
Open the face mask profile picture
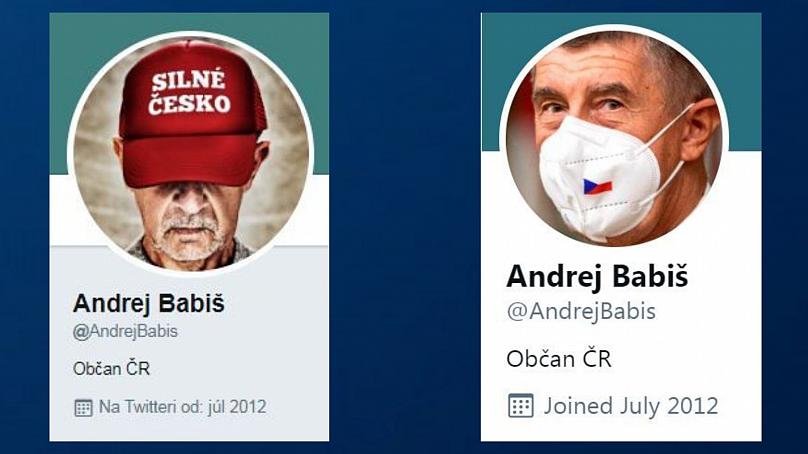tap(614, 136)
